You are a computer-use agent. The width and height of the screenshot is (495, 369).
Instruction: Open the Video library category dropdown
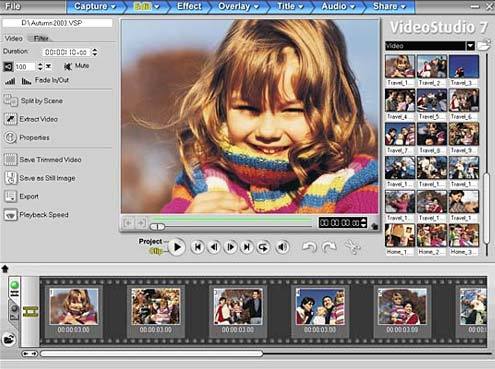coord(470,46)
